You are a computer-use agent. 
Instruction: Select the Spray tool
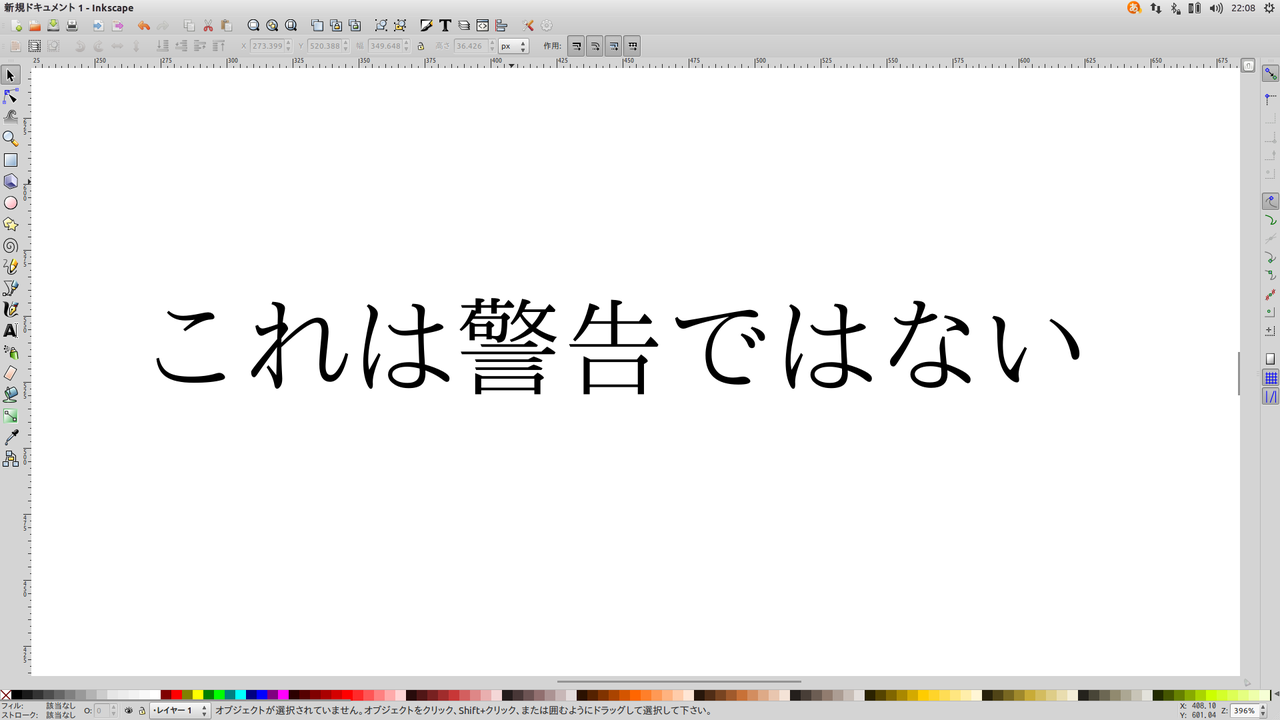[x=10, y=352]
